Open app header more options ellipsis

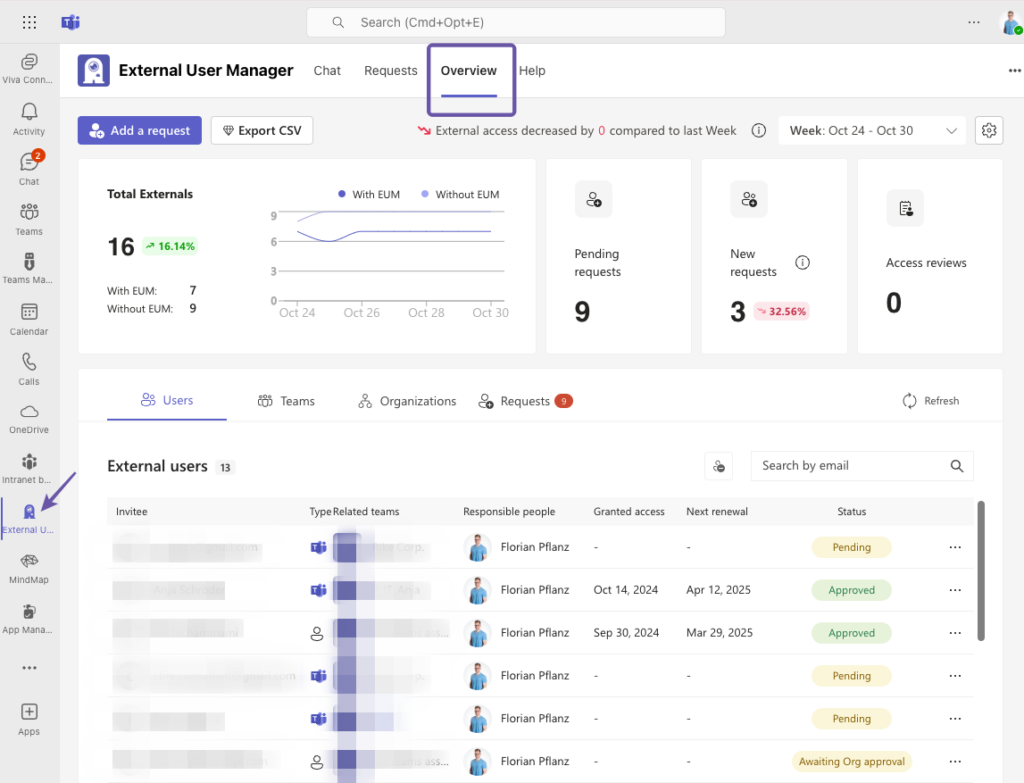[x=1014, y=71]
